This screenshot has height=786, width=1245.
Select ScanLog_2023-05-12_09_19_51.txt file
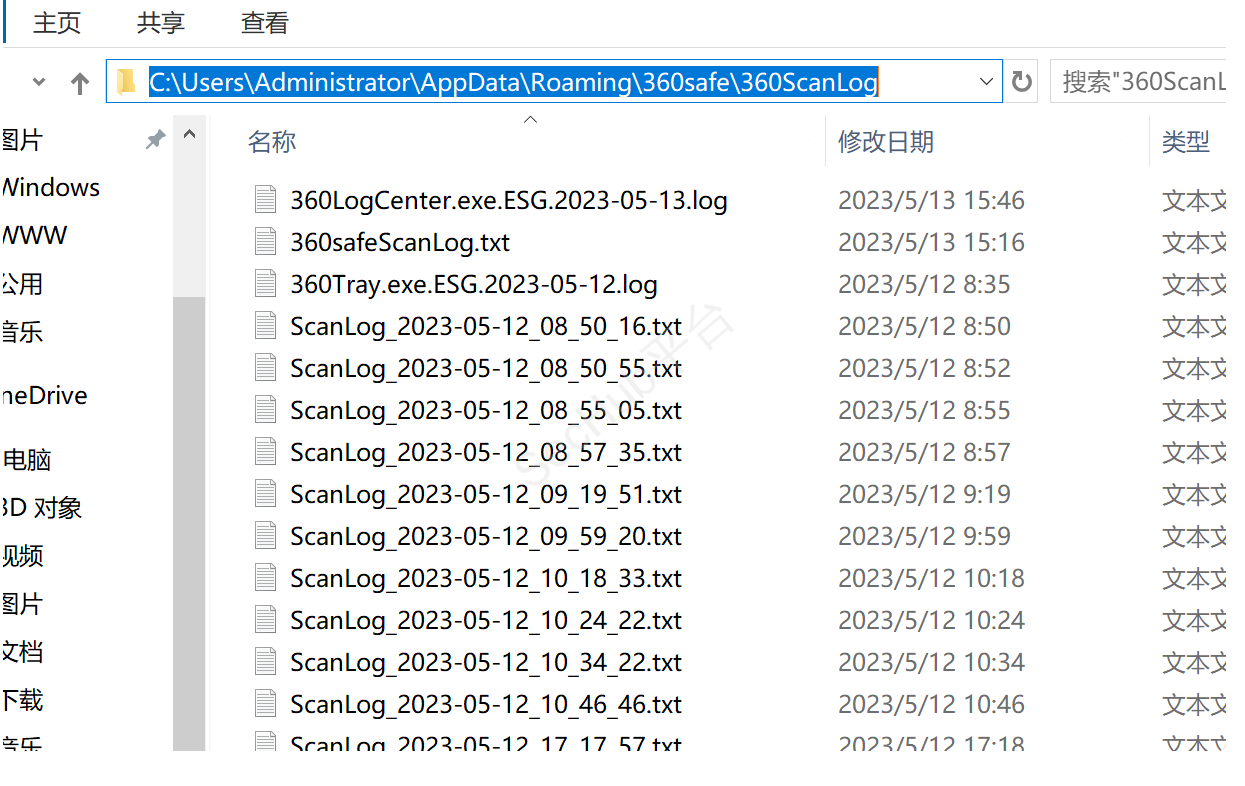485,494
